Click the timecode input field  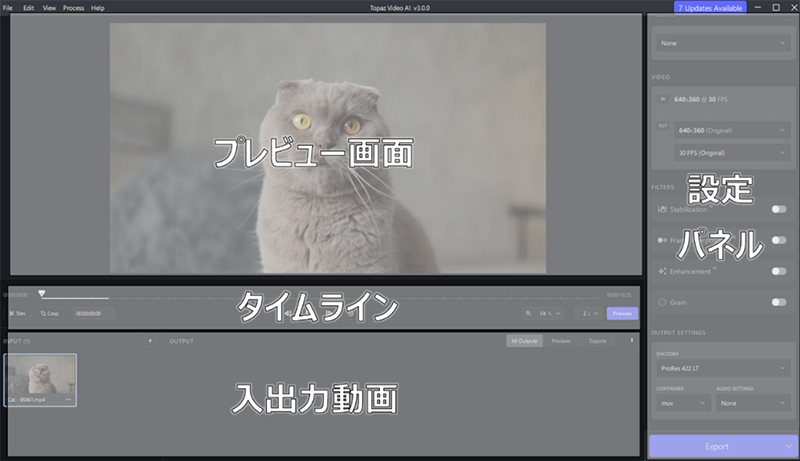point(93,313)
